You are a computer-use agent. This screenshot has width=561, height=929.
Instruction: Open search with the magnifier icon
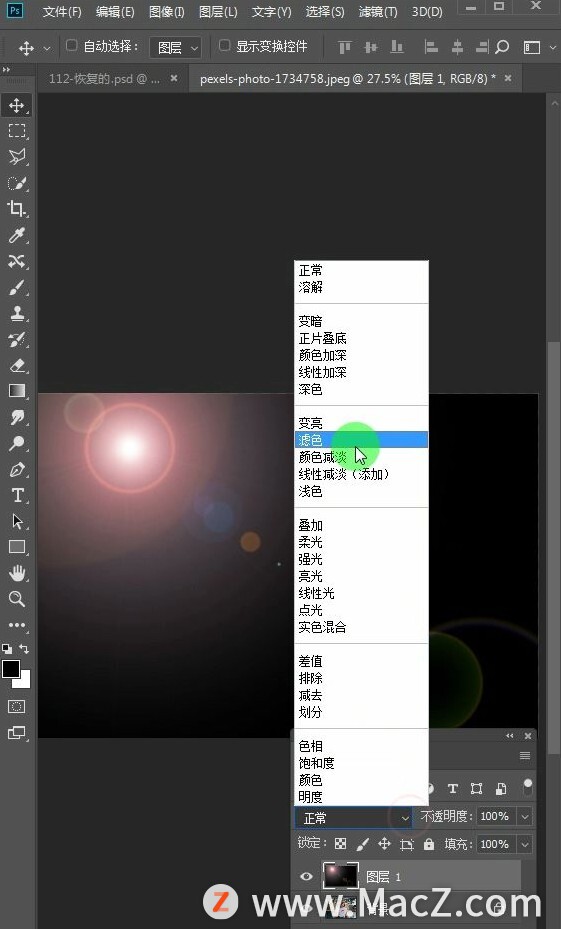click(502, 47)
